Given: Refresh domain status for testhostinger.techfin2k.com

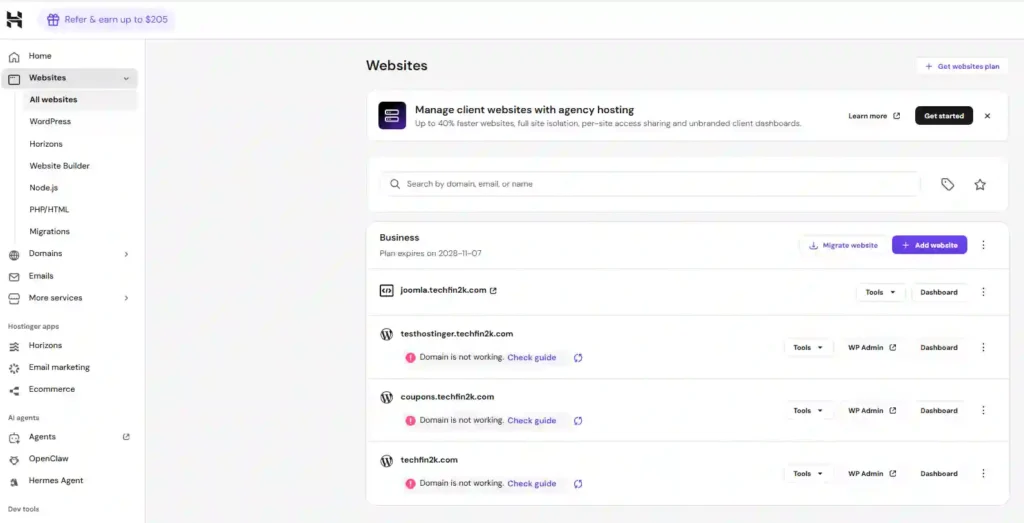Looking at the screenshot, I should (x=578, y=358).
